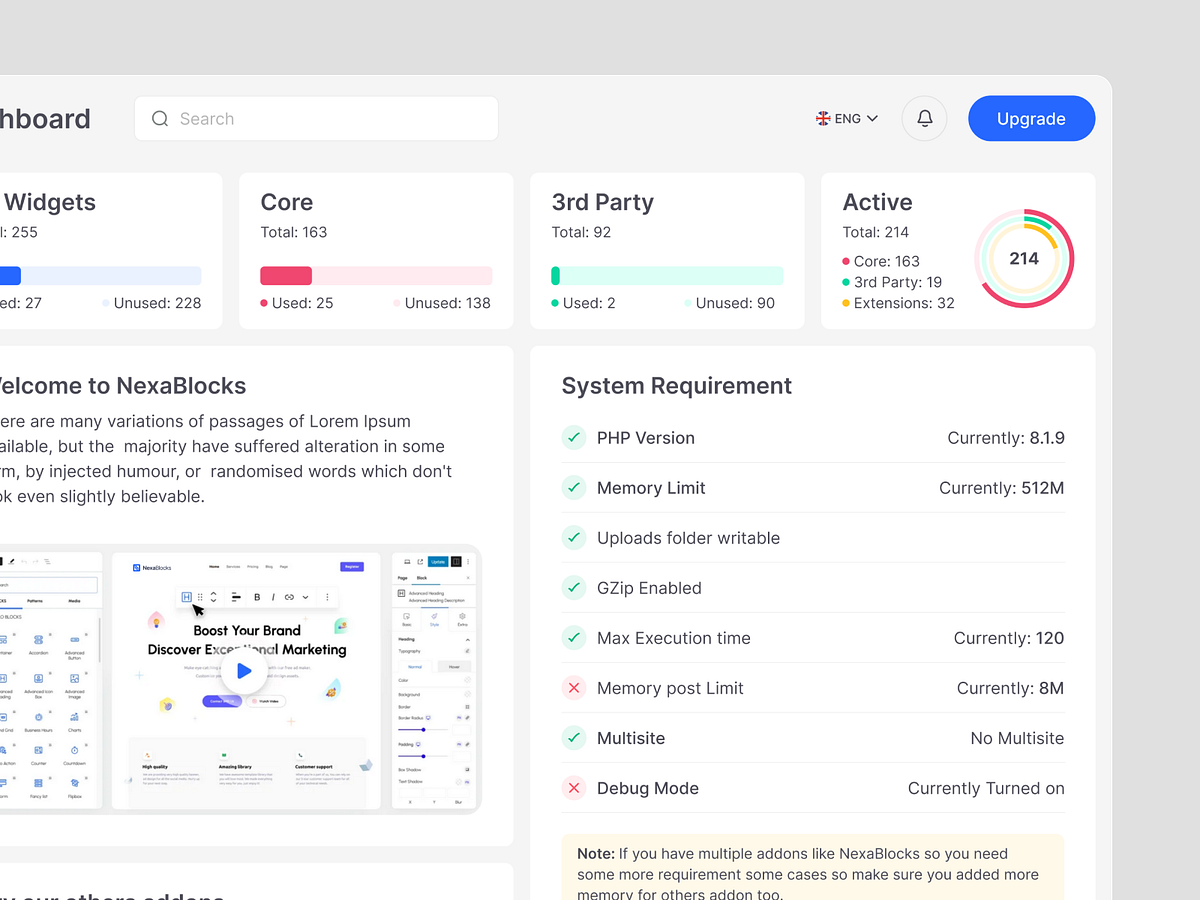Play the NexaBlocks intro video
Screen dimensions: 1200x900
[244, 671]
